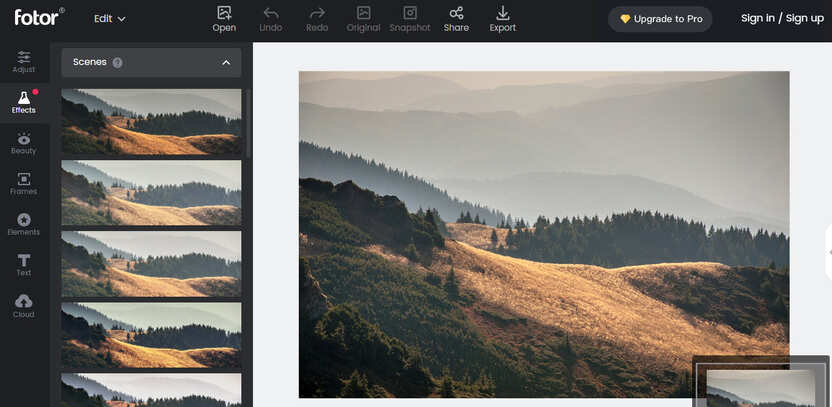Apply the fourth Scenes effect thumbnail

151,335
